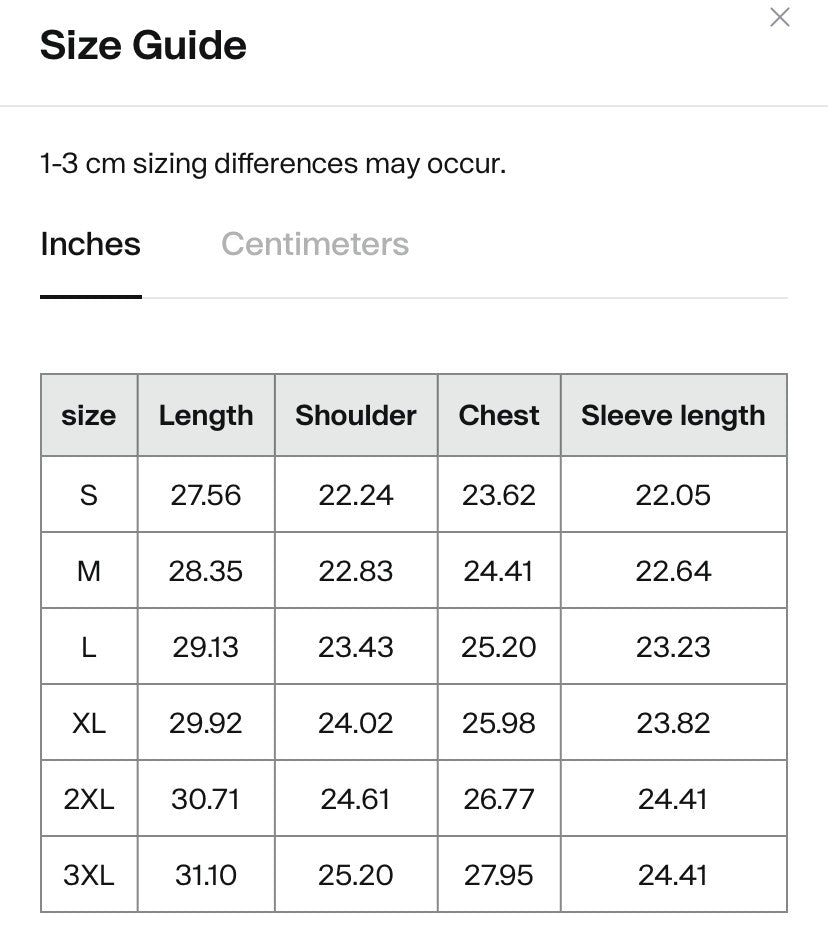Select the M size row label
Image resolution: width=828 pixels, height=951 pixels.
pos(89,571)
